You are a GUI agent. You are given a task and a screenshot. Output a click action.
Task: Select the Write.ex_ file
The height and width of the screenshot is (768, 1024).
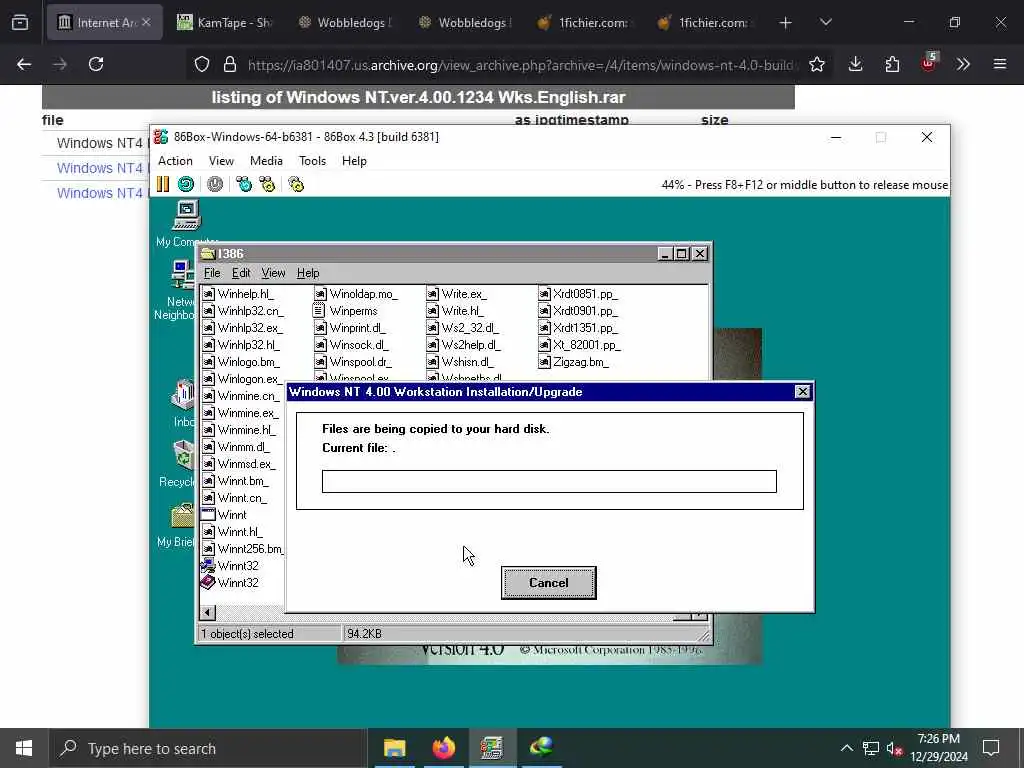(456, 294)
